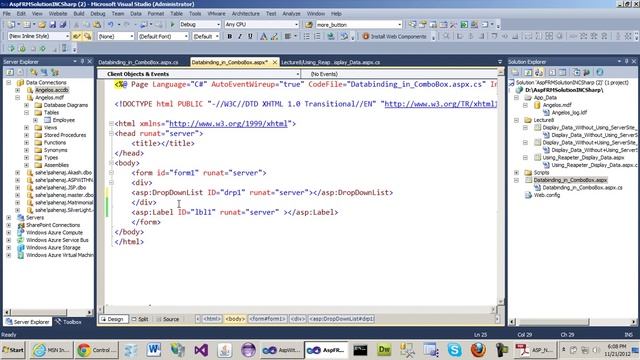Open command prompt icon in taskbar
This screenshot has height=360, width=640.
tap(360, 350)
